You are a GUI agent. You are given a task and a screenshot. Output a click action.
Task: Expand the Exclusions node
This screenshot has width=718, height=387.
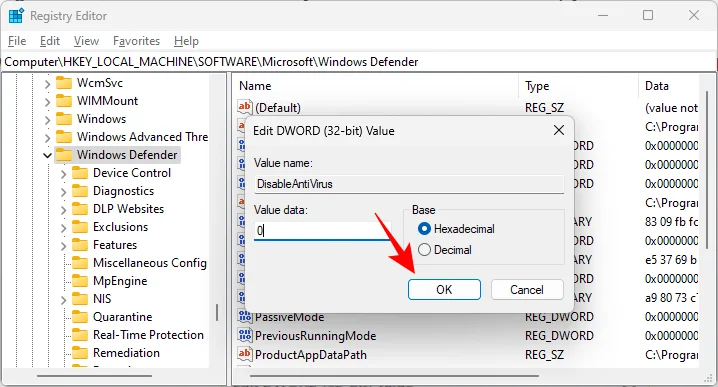[x=63, y=227]
